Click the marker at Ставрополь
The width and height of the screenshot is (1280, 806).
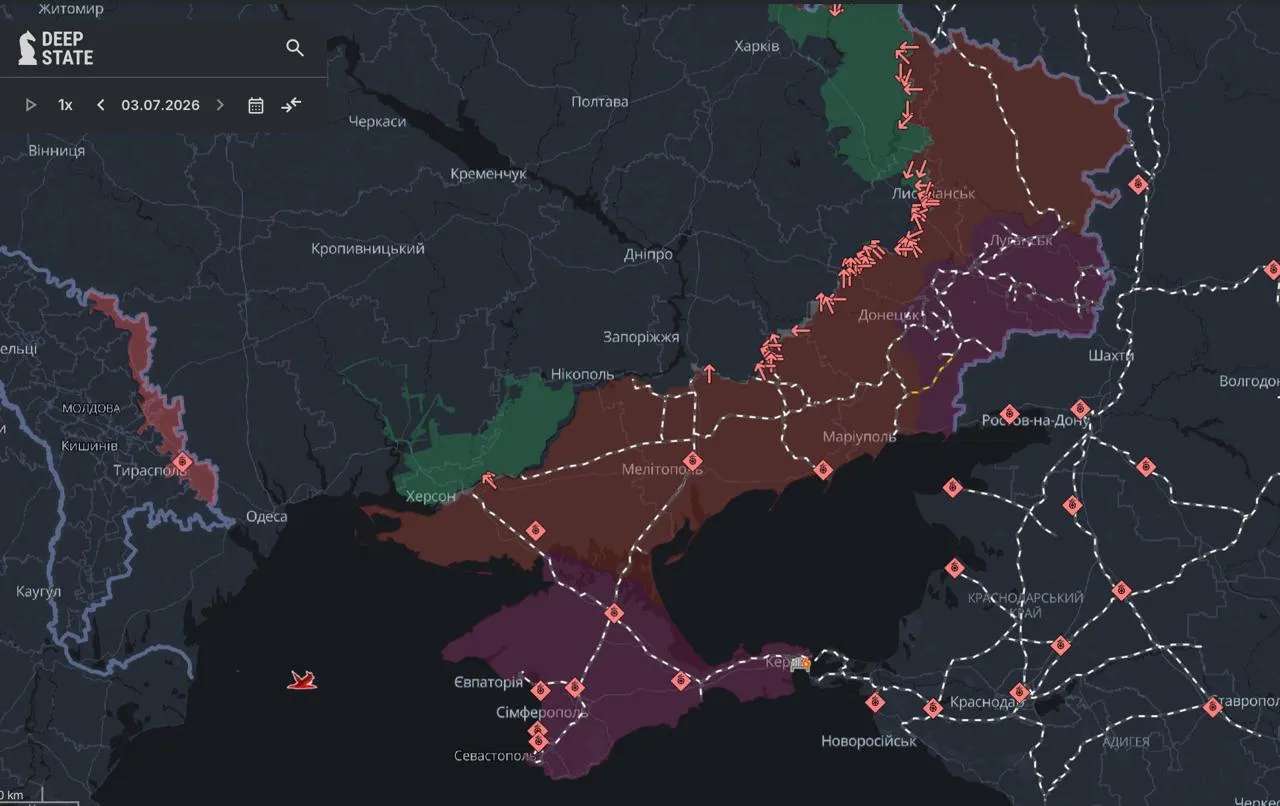(x=1213, y=707)
